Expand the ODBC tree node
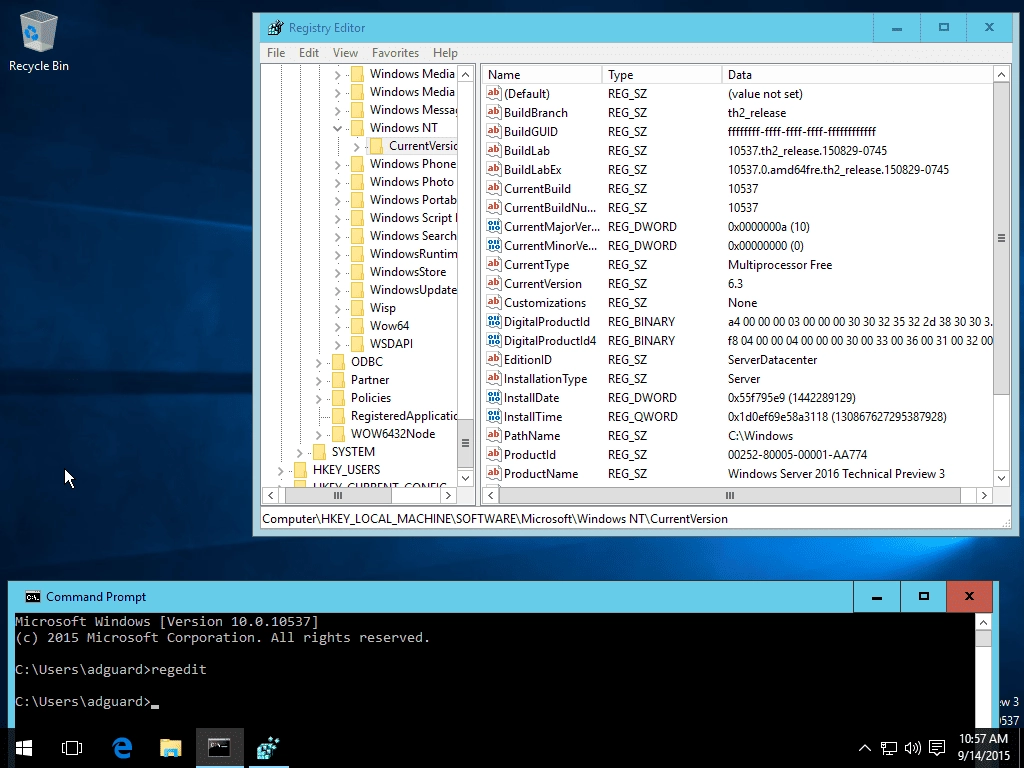This screenshot has width=1024, height=768. [319, 362]
